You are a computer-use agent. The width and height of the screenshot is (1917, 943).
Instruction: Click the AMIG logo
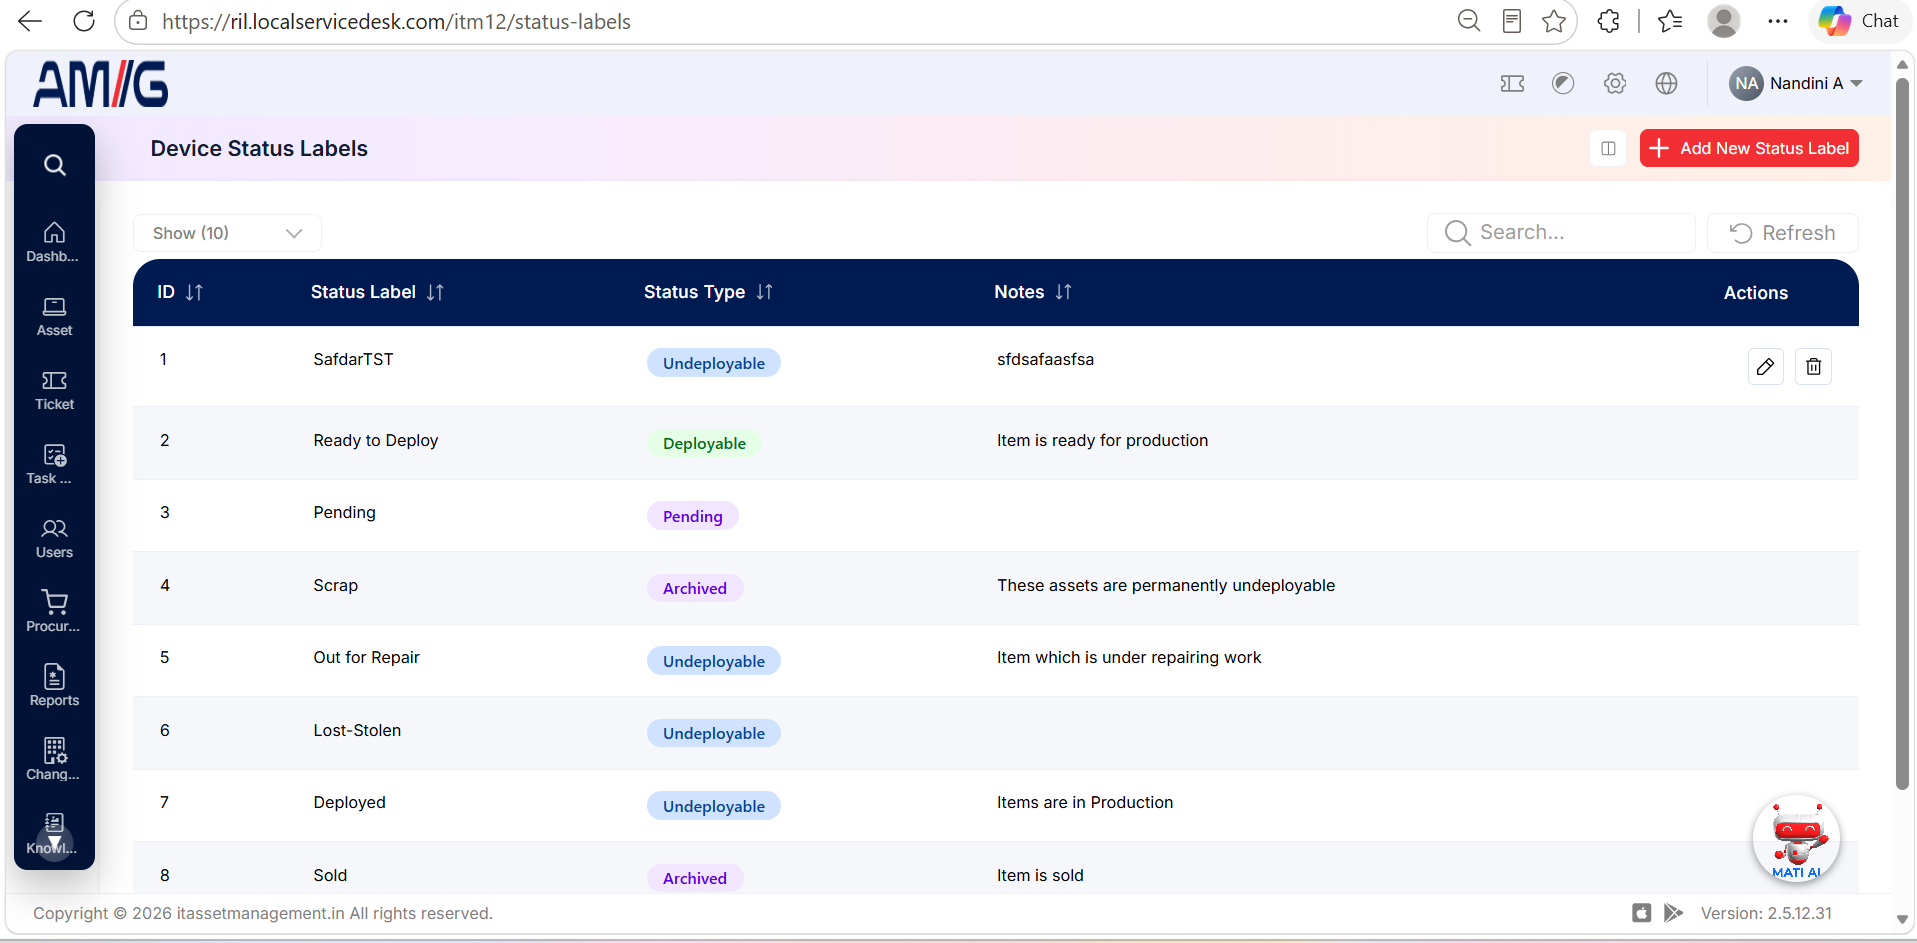point(101,84)
